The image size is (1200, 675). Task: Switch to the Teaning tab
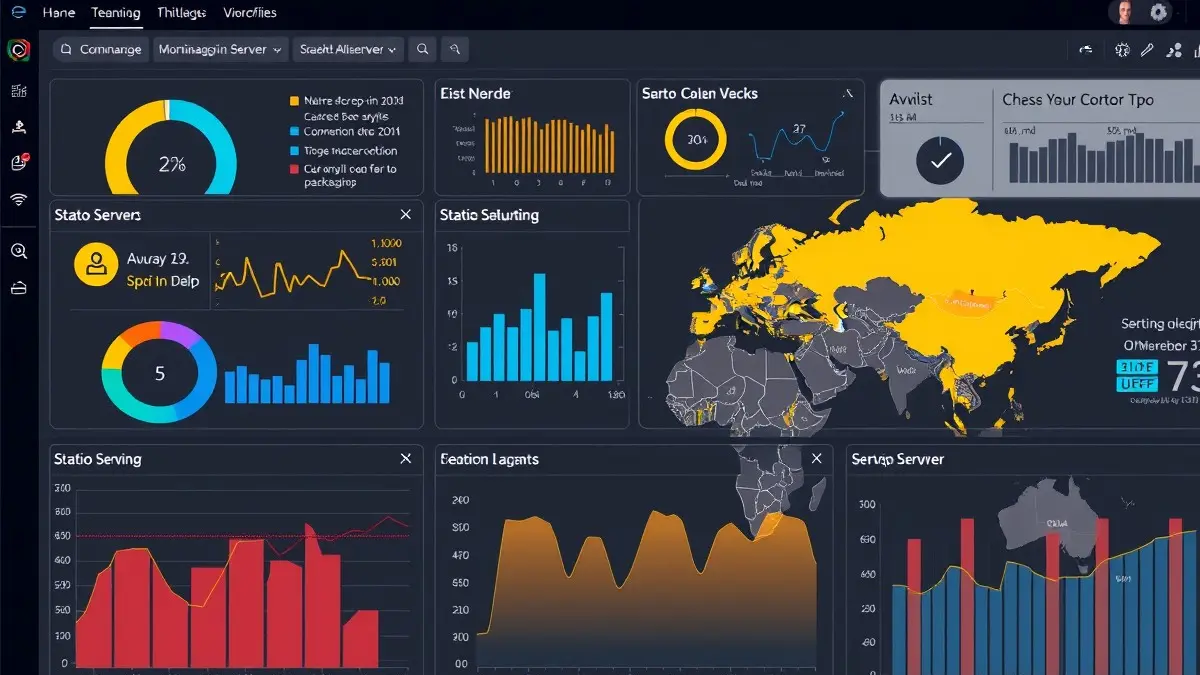(x=115, y=13)
